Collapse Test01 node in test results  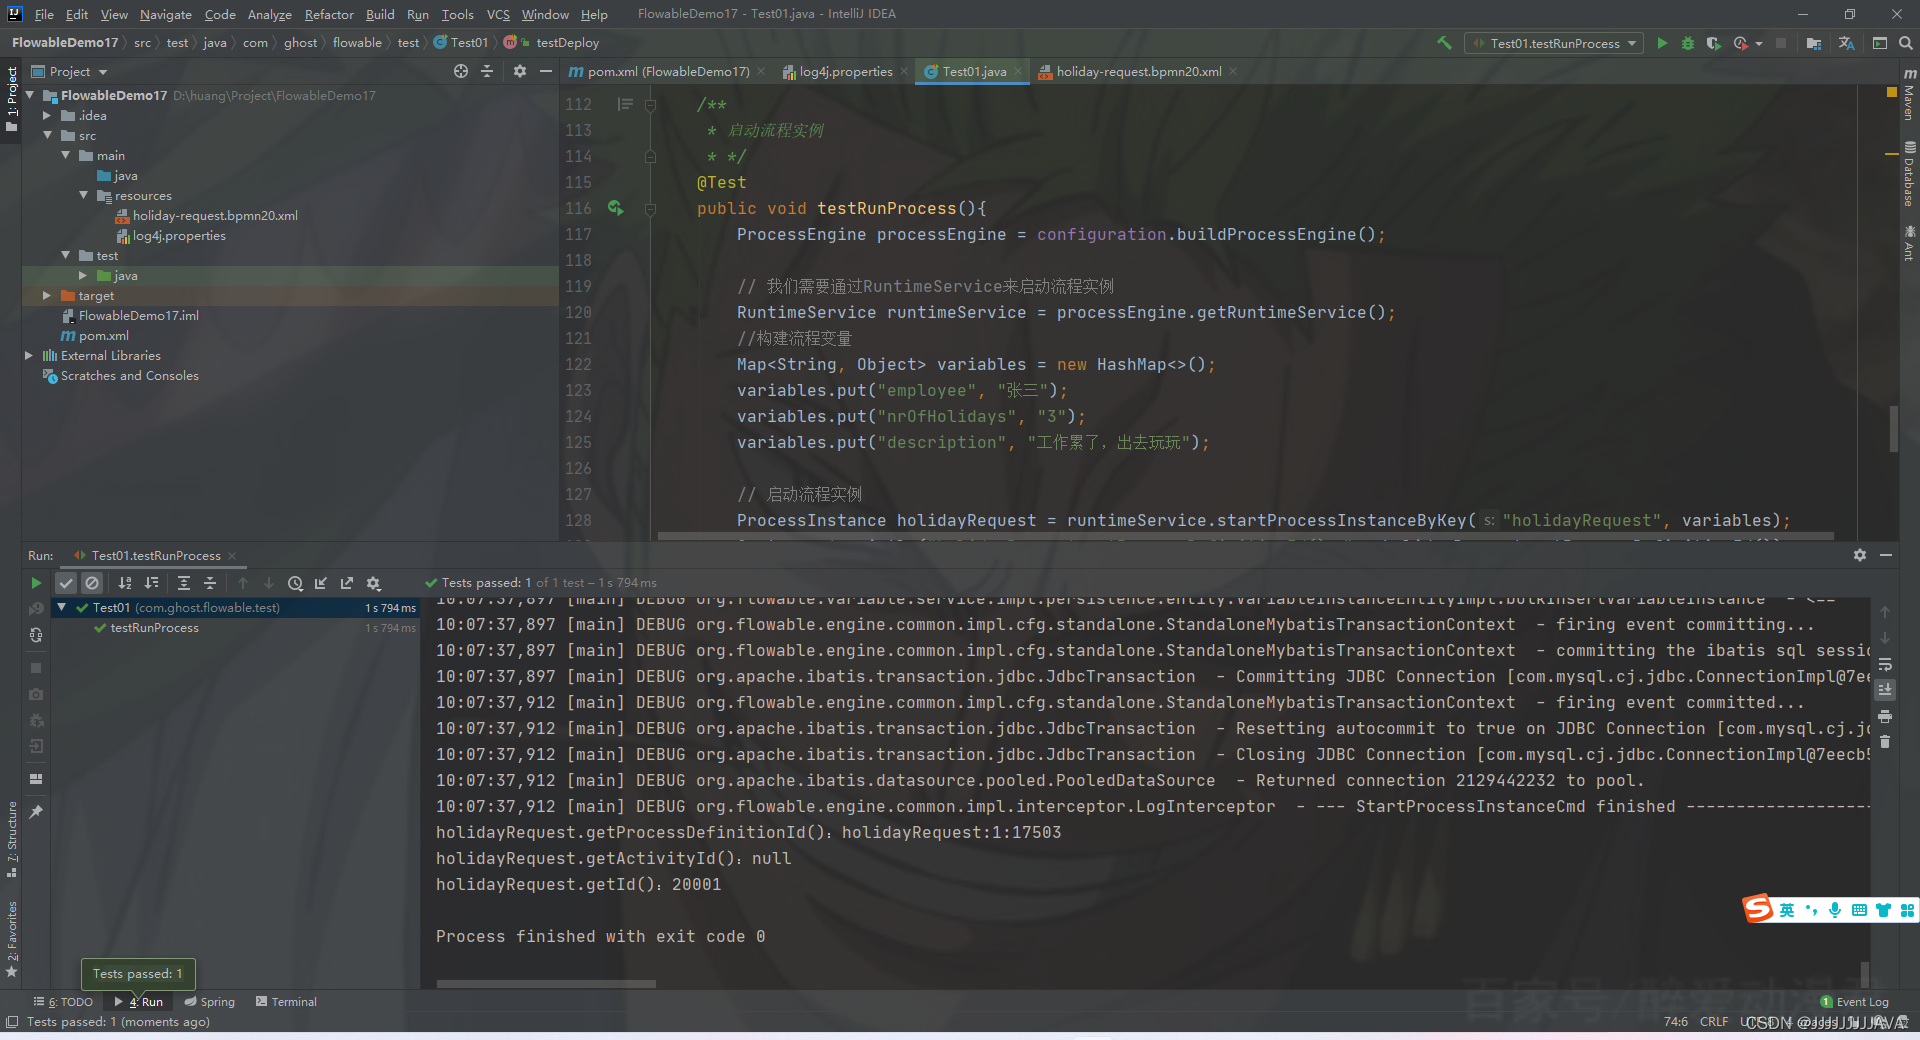pyautogui.click(x=62, y=607)
